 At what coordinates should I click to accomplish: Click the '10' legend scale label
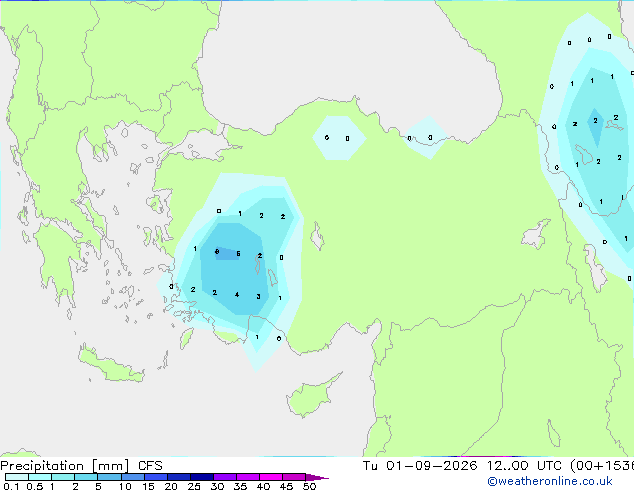(125, 486)
